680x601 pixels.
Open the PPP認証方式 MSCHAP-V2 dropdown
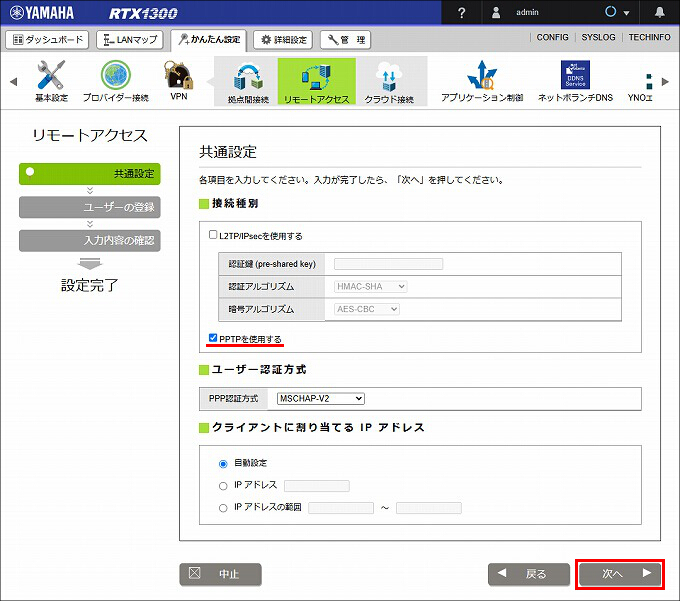(x=321, y=398)
